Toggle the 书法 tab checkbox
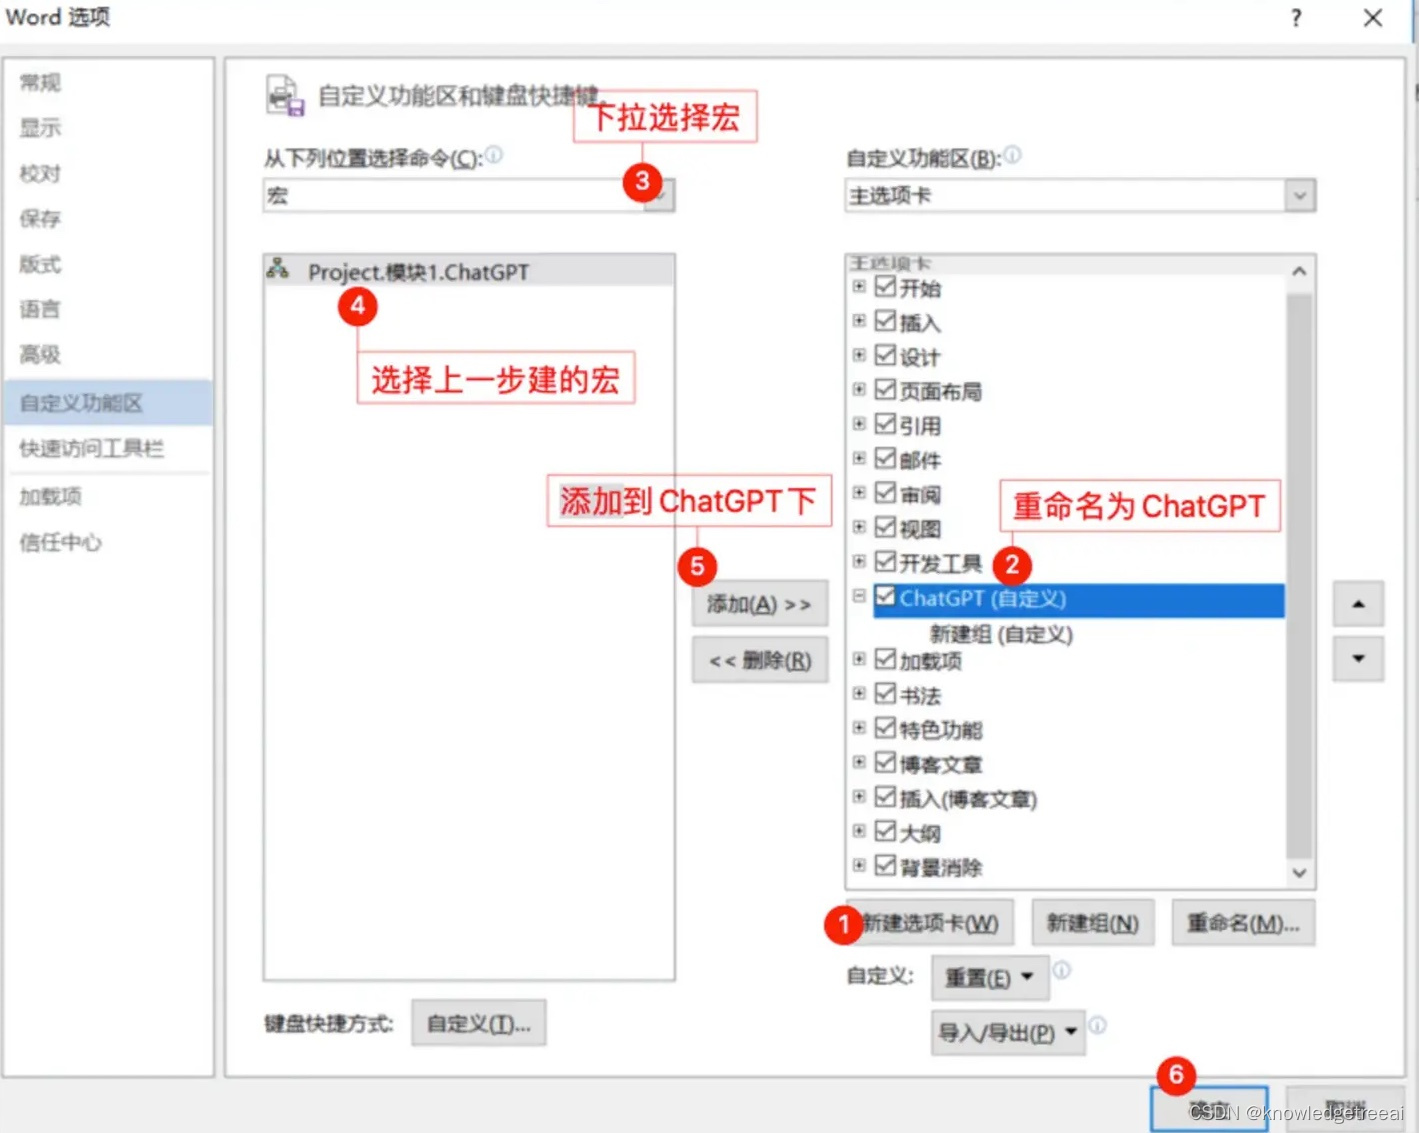1419x1133 pixels. point(885,693)
